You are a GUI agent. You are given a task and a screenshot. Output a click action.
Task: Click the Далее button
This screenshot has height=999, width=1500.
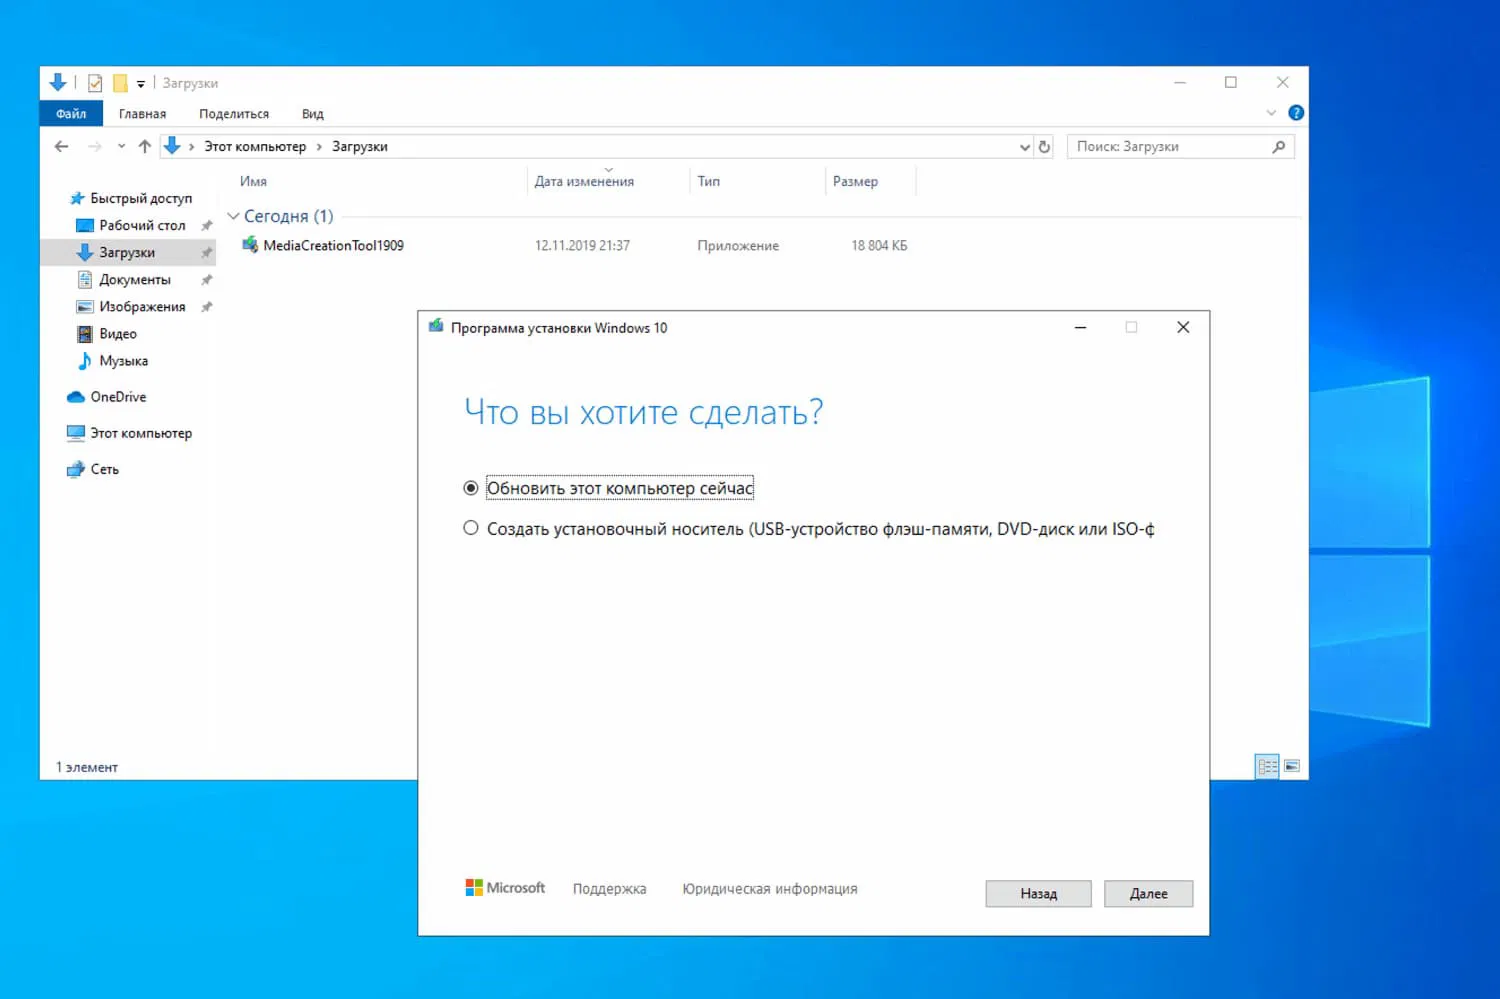[x=1147, y=893]
